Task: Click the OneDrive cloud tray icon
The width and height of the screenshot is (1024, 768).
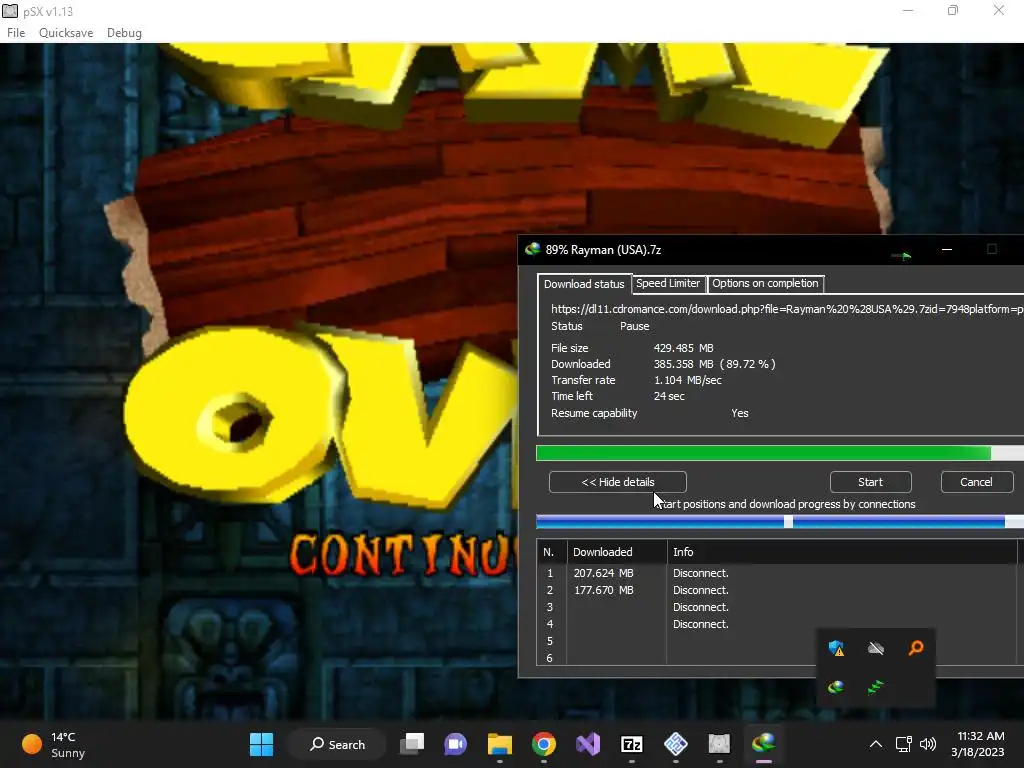Action: pyautogui.click(x=876, y=648)
